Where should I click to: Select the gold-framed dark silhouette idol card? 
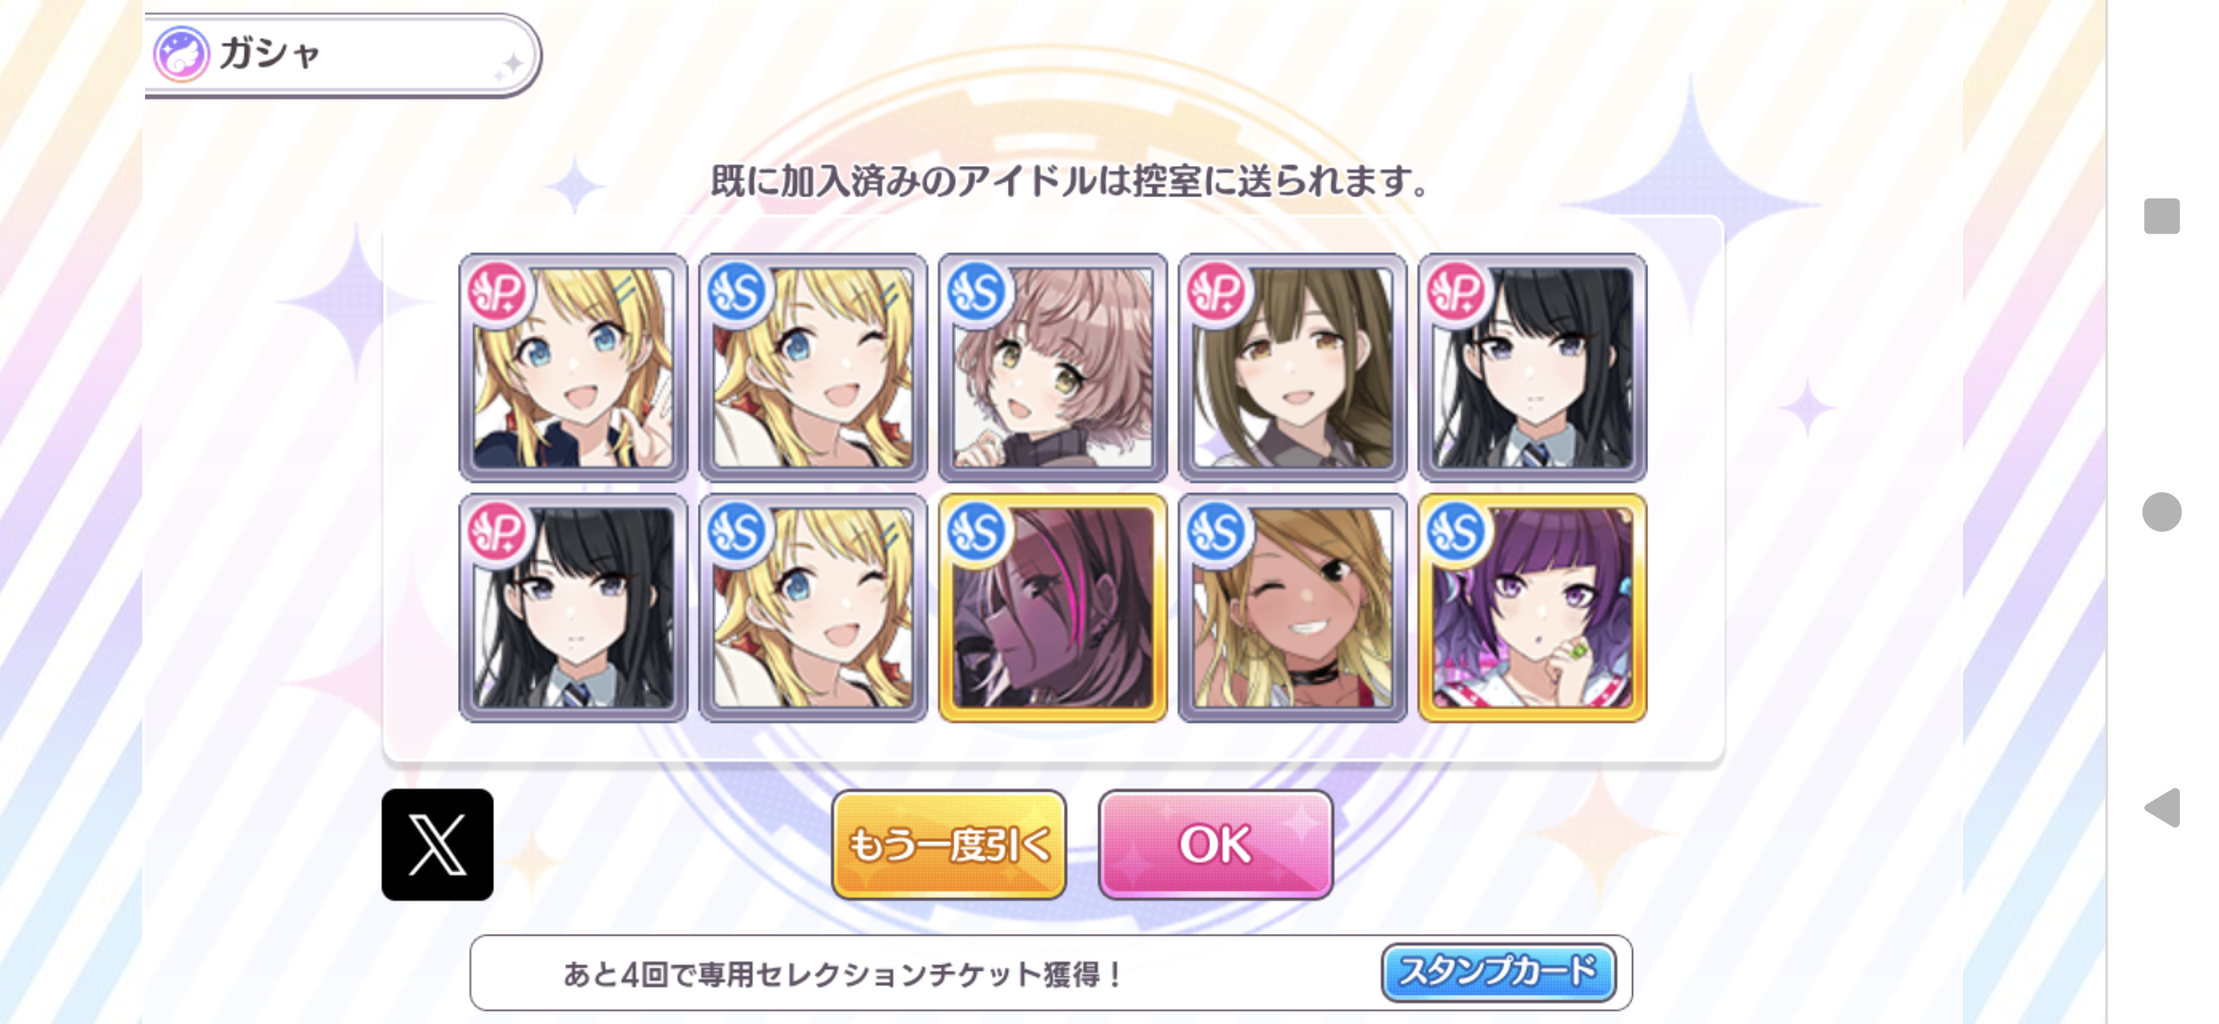(x=1053, y=608)
